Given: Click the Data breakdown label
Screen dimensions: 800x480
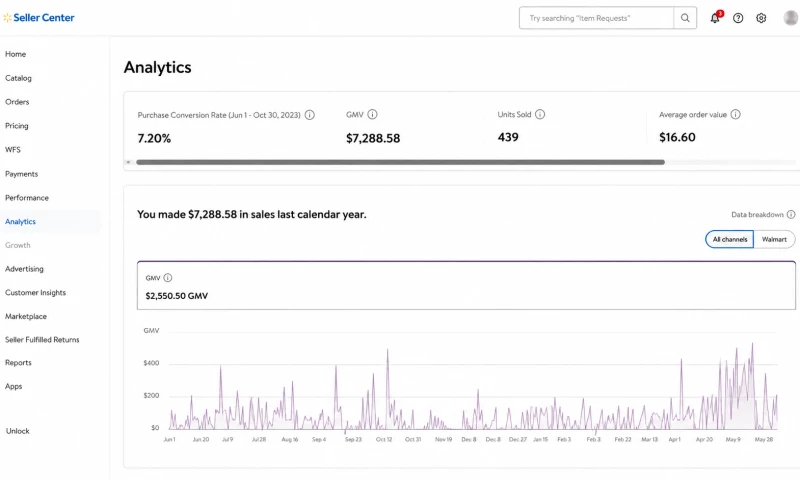Looking at the screenshot, I should [757, 215].
